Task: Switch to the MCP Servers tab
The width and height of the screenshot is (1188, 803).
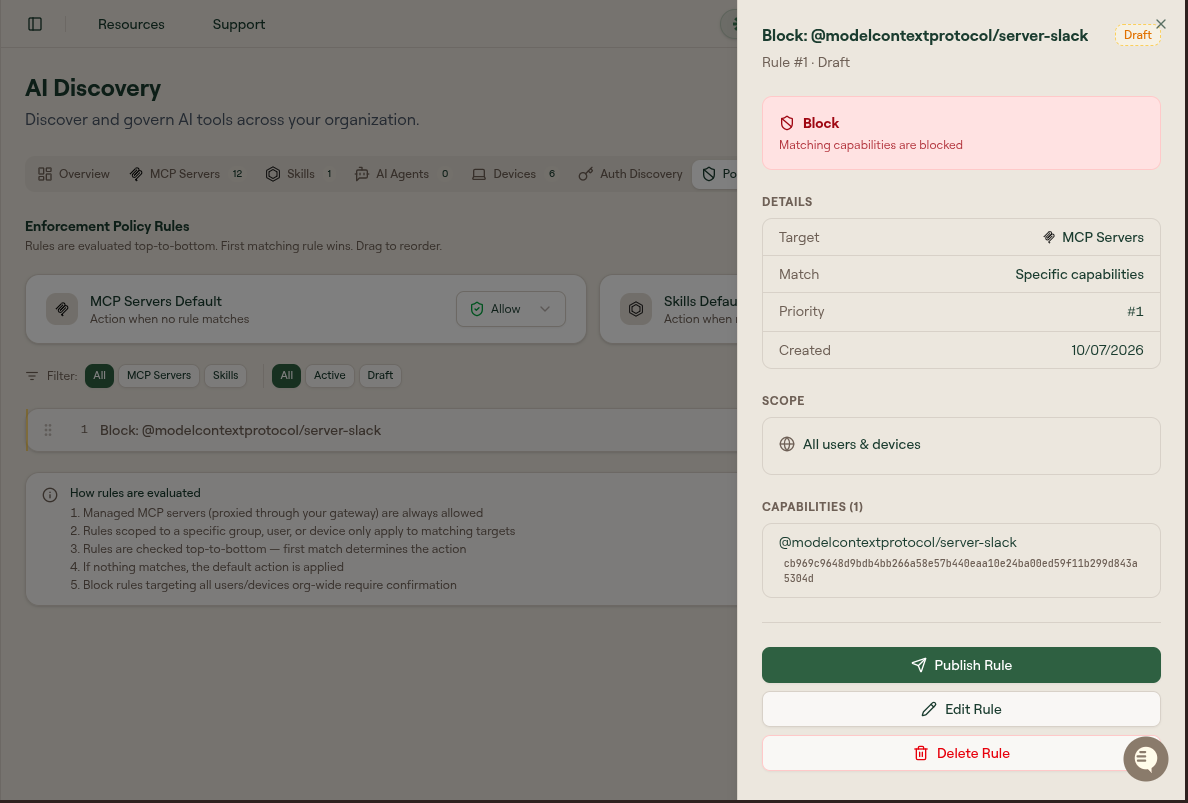Action: pyautogui.click(x=186, y=174)
